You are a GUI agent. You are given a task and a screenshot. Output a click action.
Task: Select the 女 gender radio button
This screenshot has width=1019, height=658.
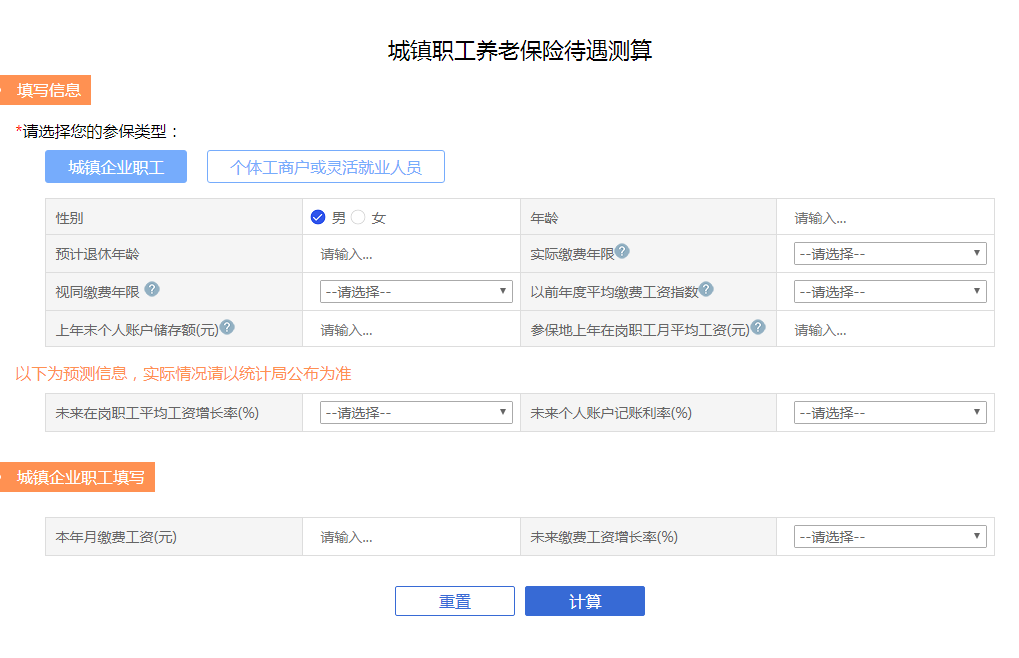pyautogui.click(x=358, y=217)
